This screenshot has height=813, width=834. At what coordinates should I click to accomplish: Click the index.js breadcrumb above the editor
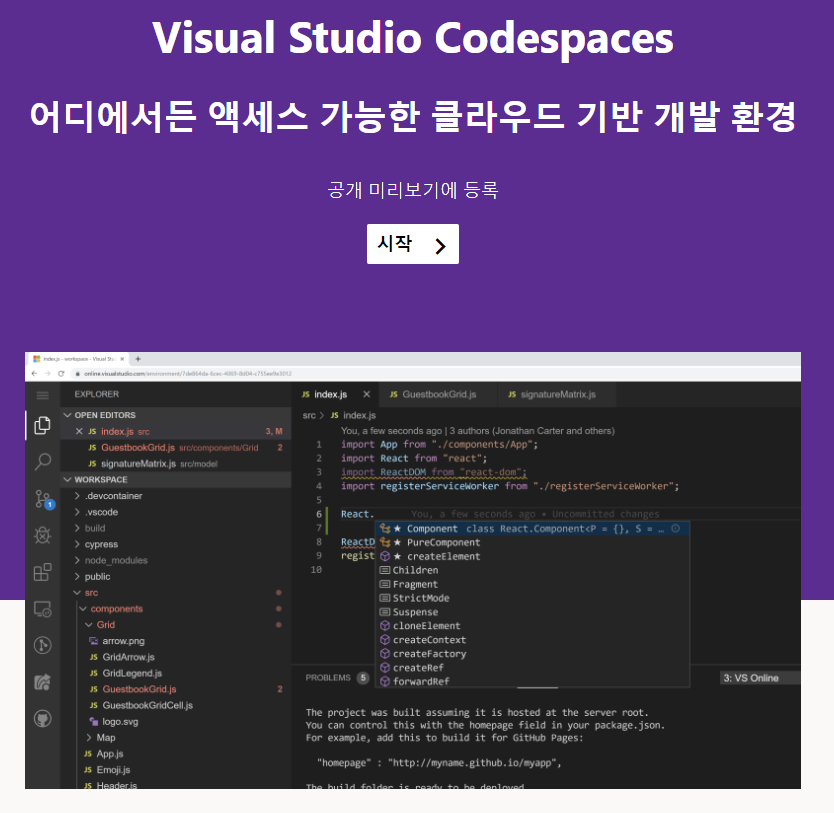[353, 415]
